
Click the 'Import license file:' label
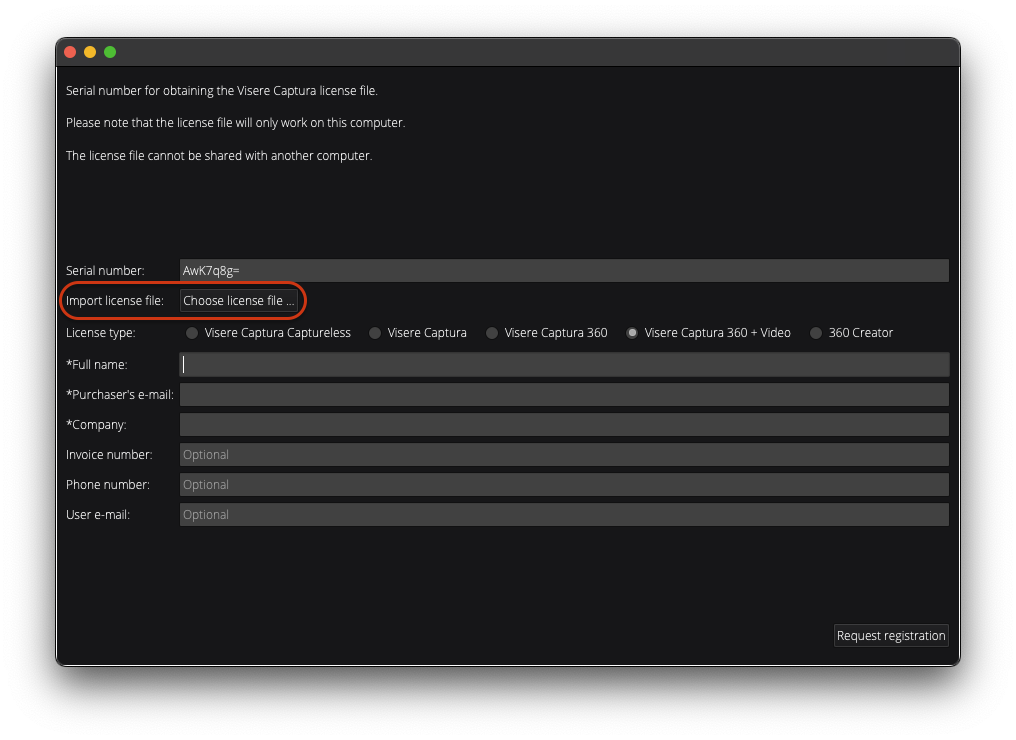coord(115,301)
